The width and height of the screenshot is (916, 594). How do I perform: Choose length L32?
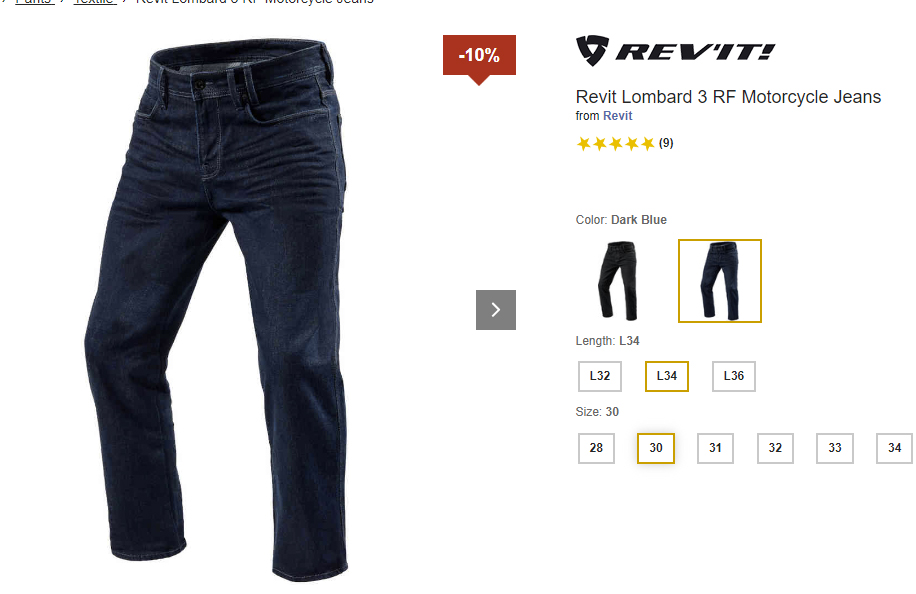(x=600, y=376)
